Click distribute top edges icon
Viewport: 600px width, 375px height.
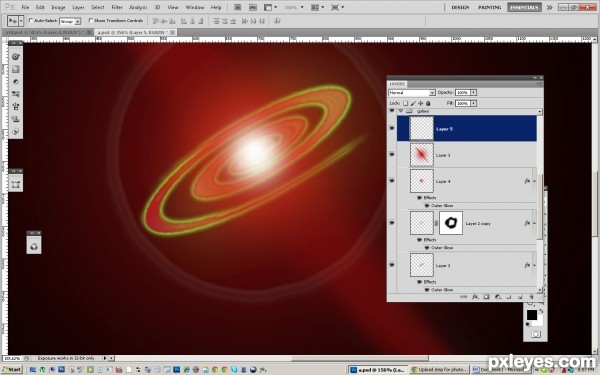pyautogui.click(x=216, y=21)
